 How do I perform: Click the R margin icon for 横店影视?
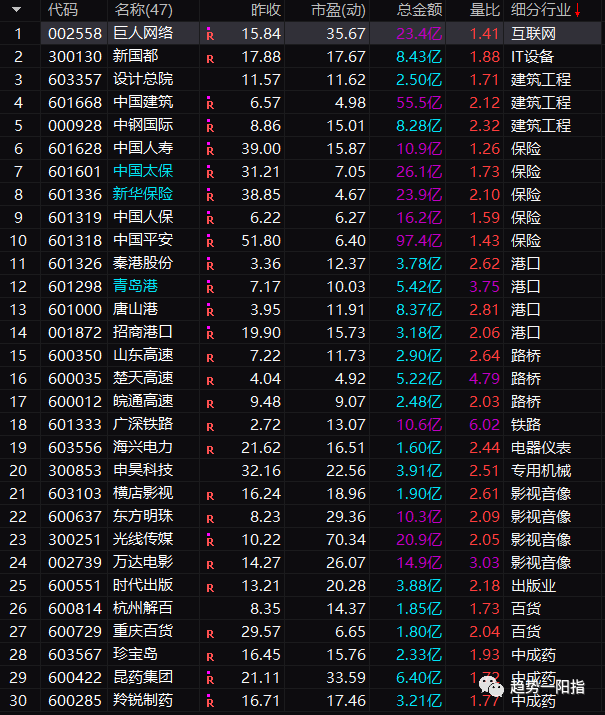[x=210, y=496]
